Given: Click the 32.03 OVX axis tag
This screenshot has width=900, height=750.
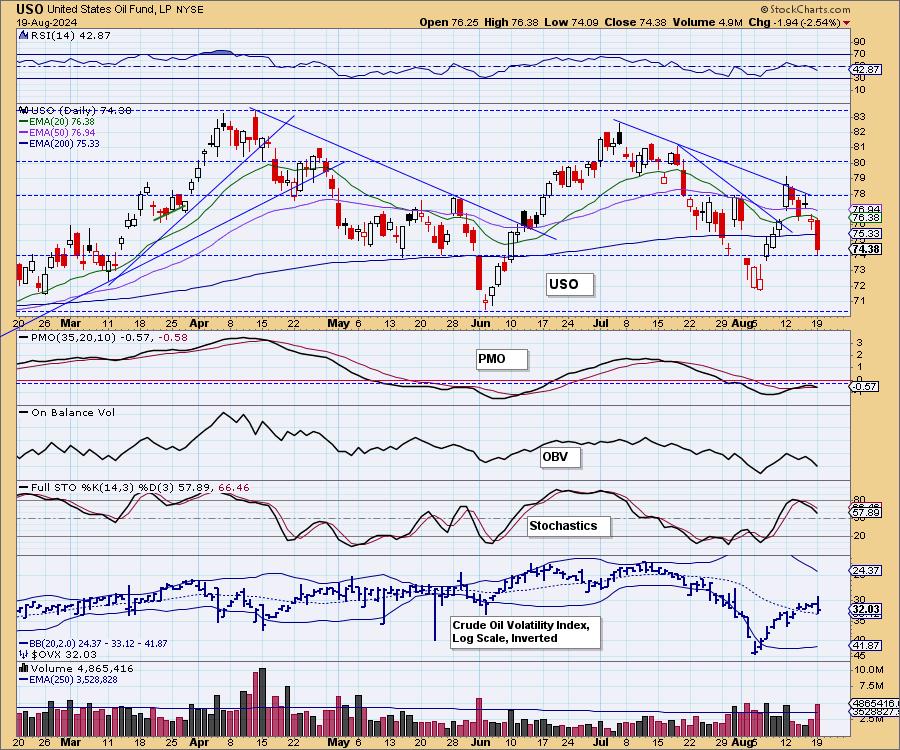Looking at the screenshot, I should [867, 609].
